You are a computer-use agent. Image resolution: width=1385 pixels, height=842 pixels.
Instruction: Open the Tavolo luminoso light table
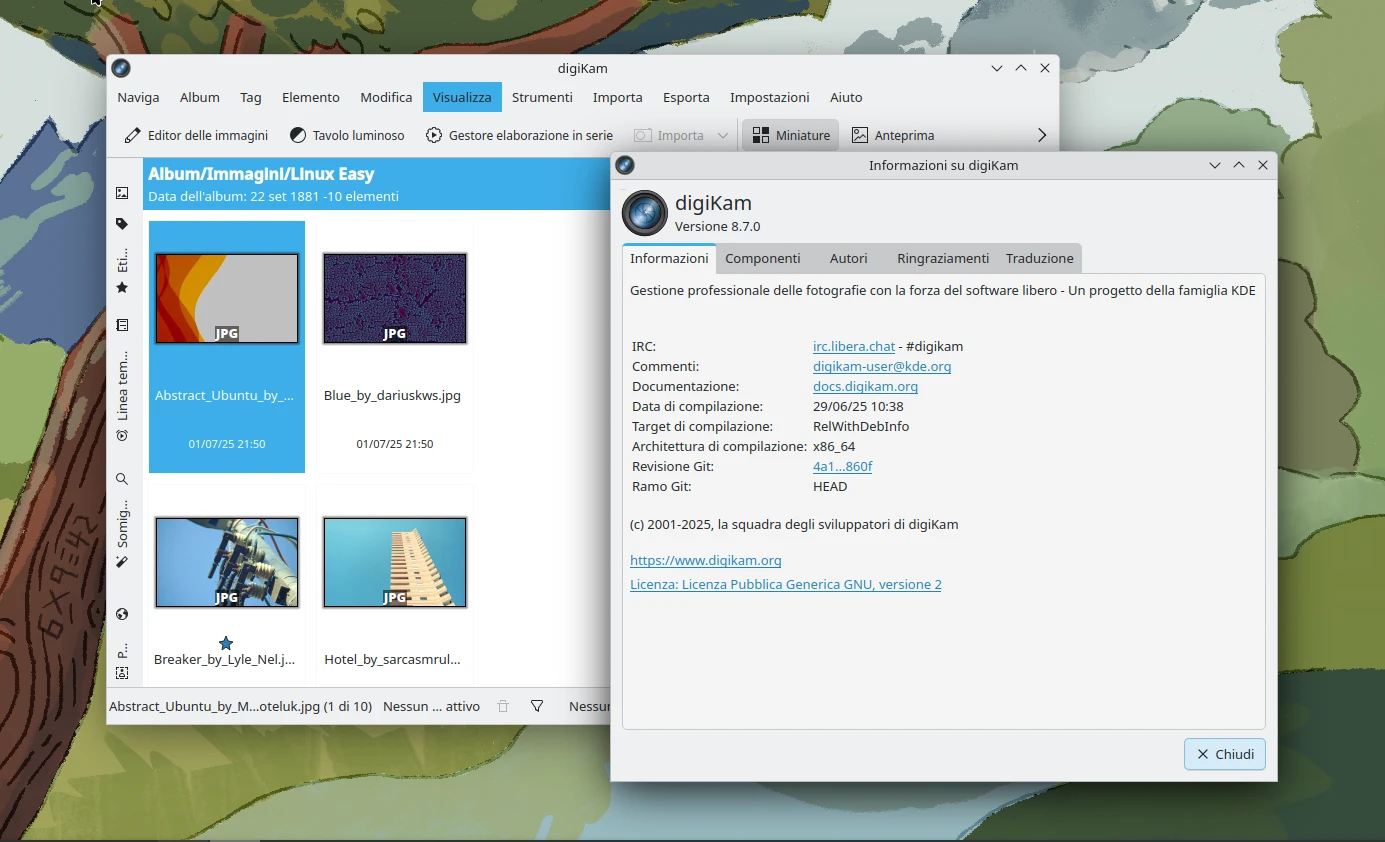[x=347, y=135]
